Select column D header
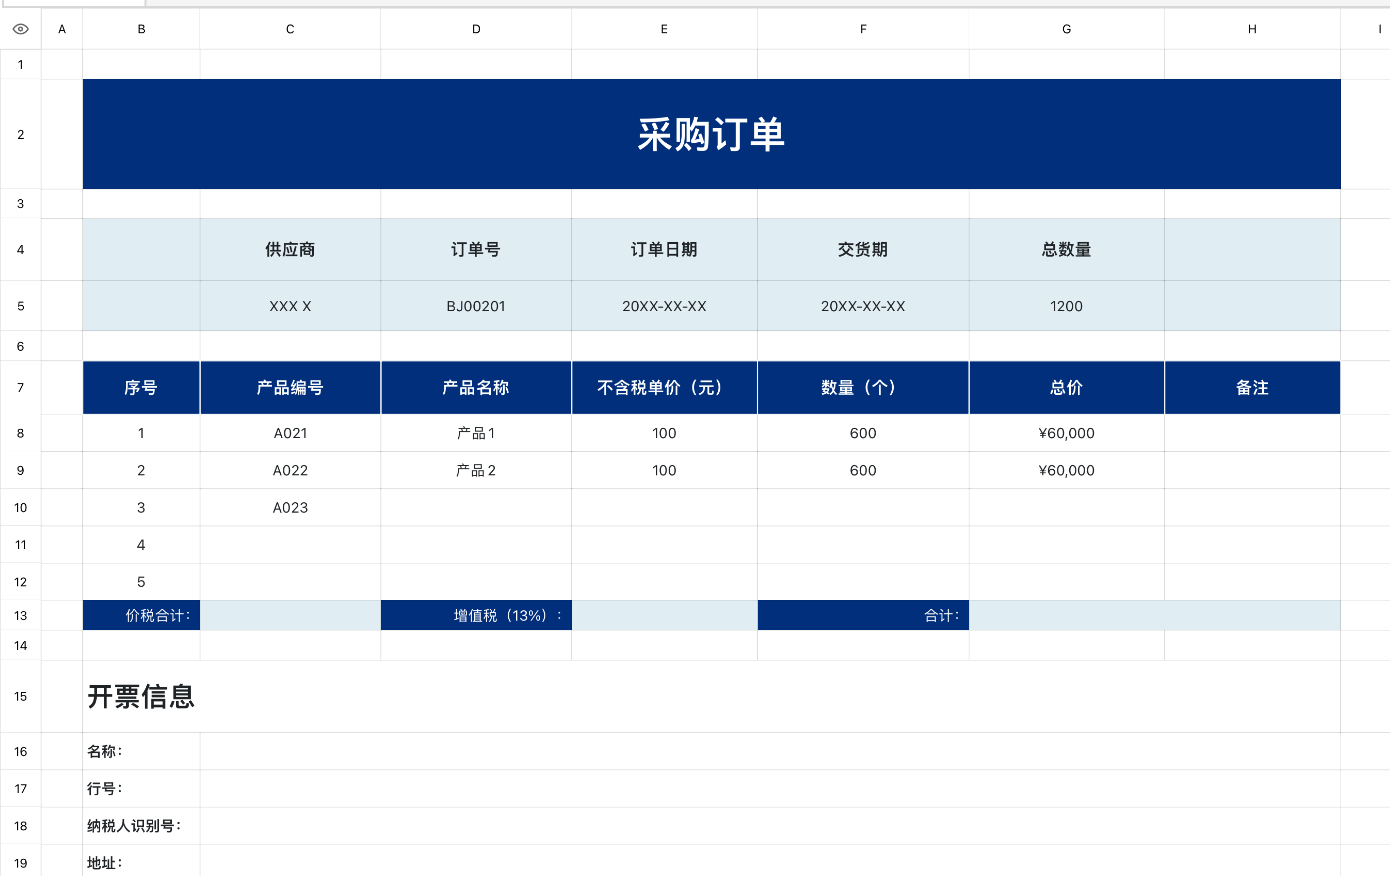Viewport: 1390px width, 876px height. click(476, 29)
